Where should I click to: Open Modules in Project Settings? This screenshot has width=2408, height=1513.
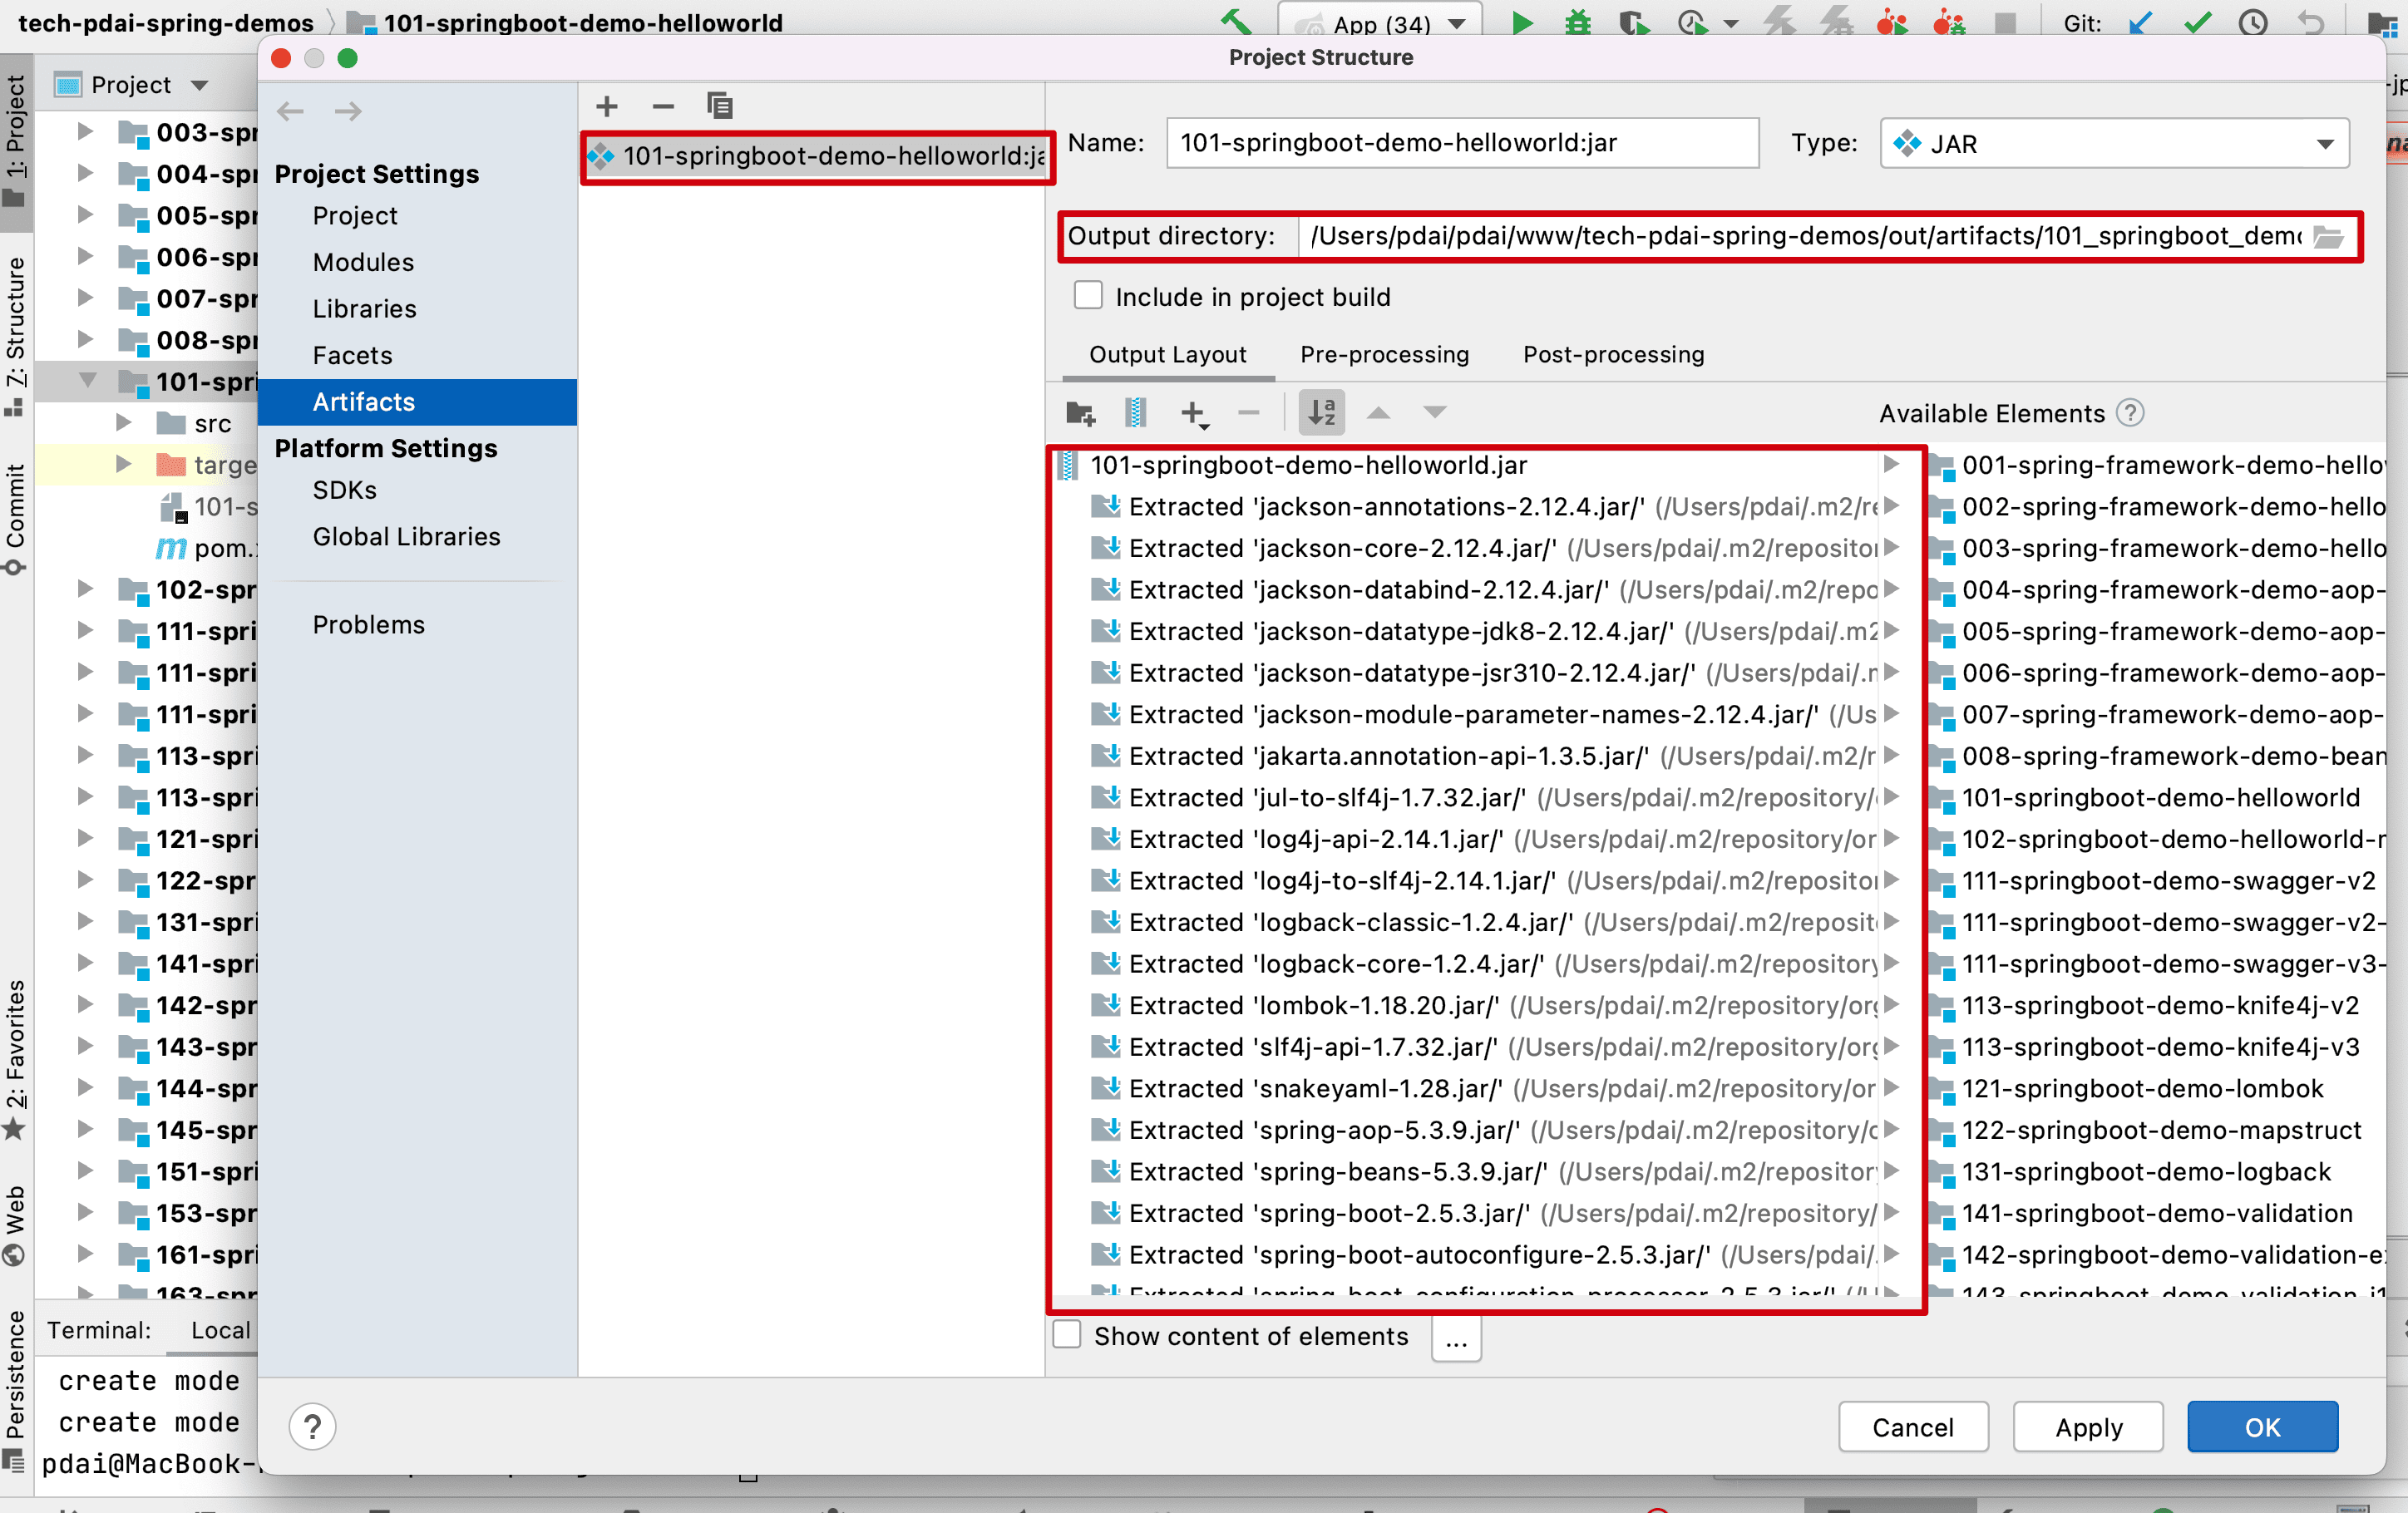point(363,262)
